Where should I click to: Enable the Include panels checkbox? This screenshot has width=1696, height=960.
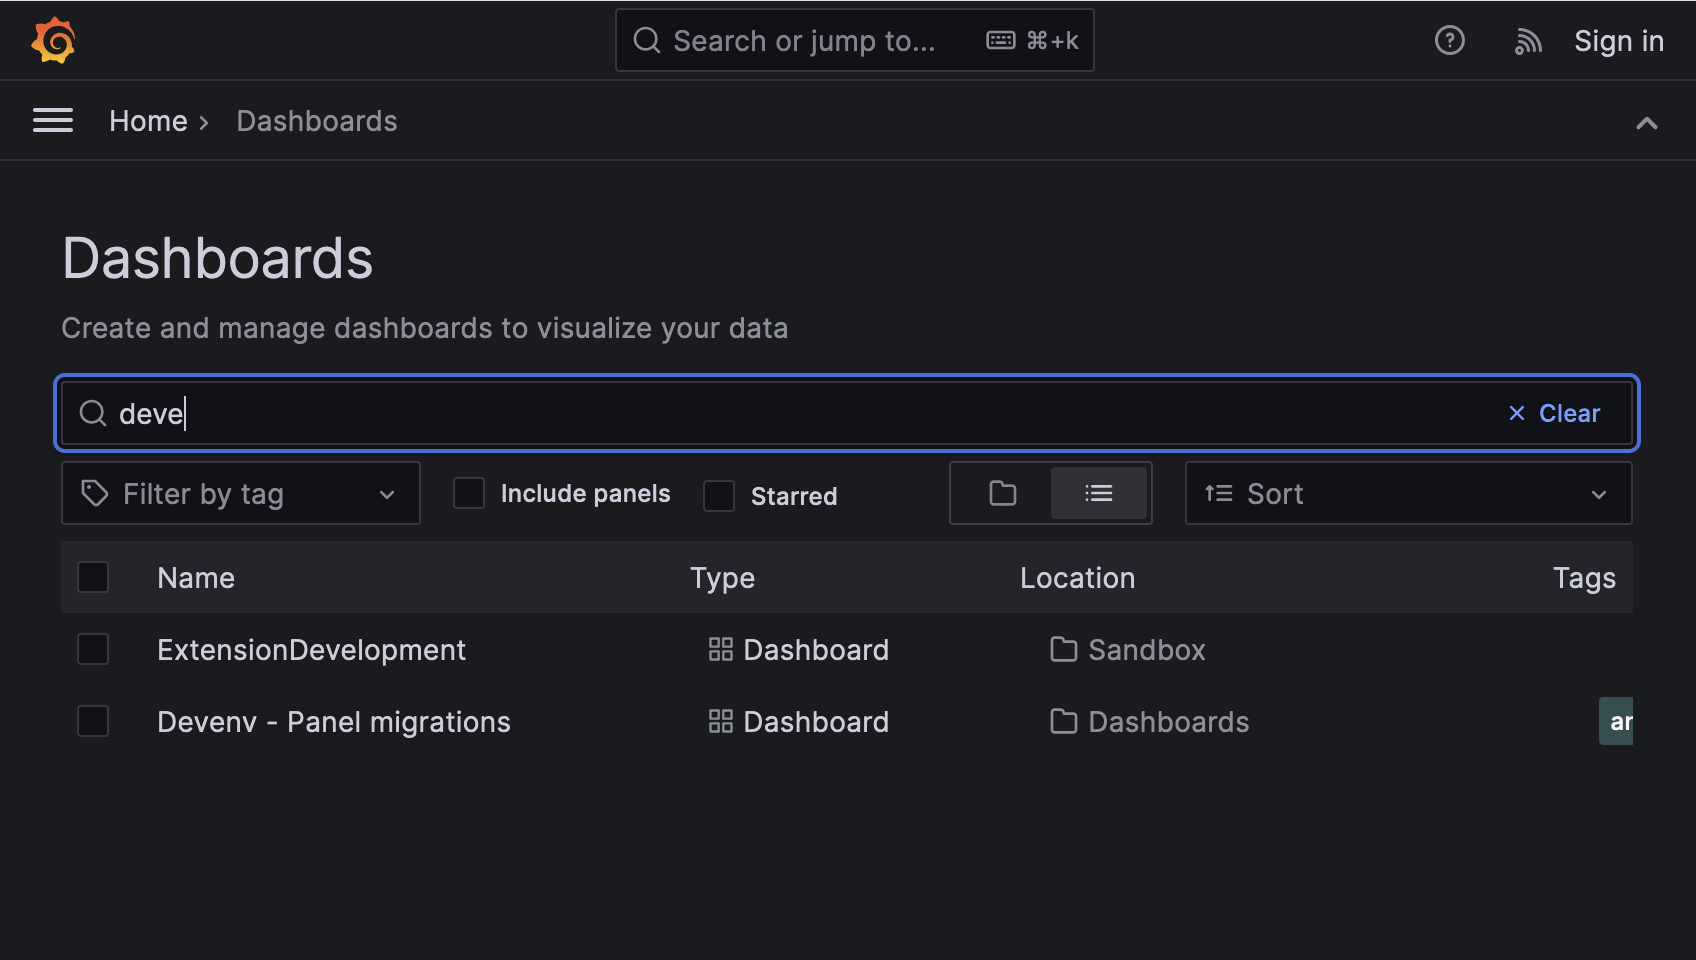tap(469, 493)
